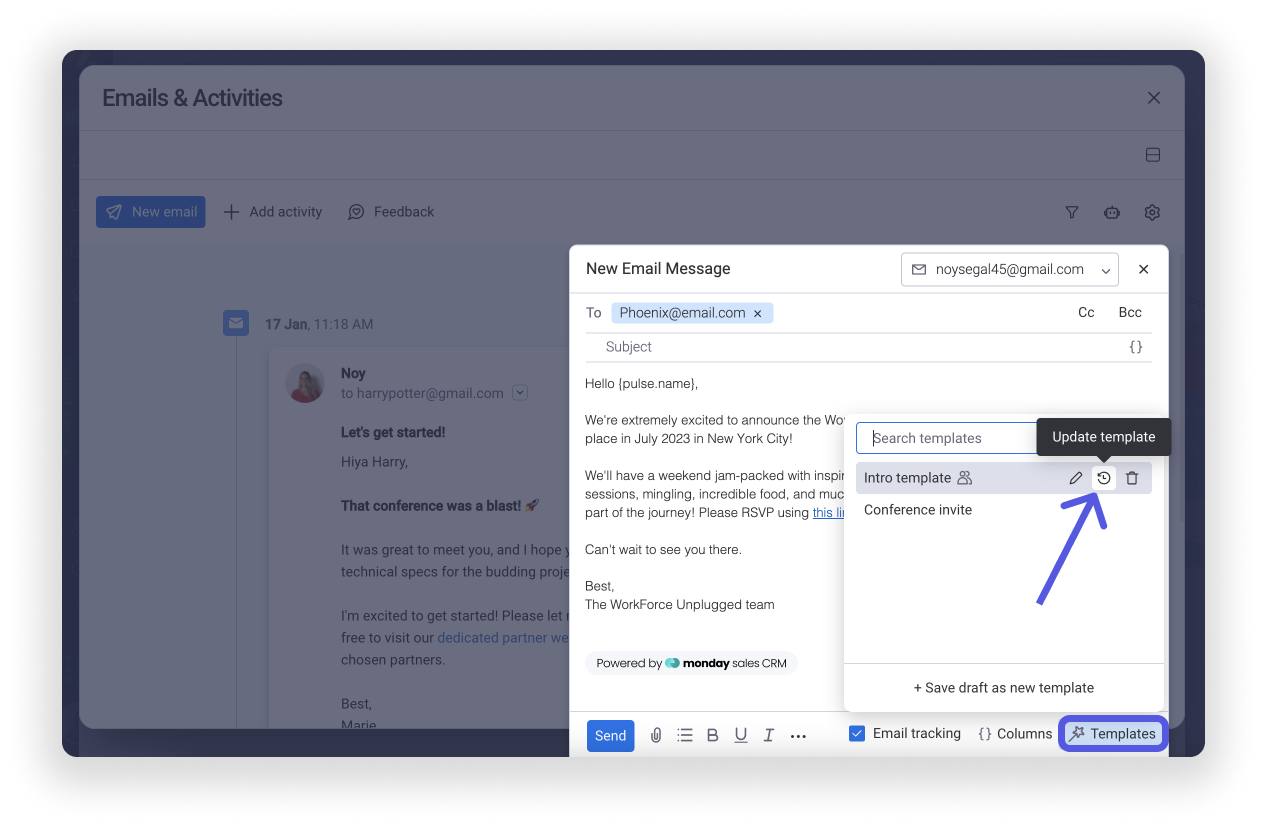The width and height of the screenshot is (1263, 827).
Task: Open the Templates menu
Action: pyautogui.click(x=1112, y=733)
